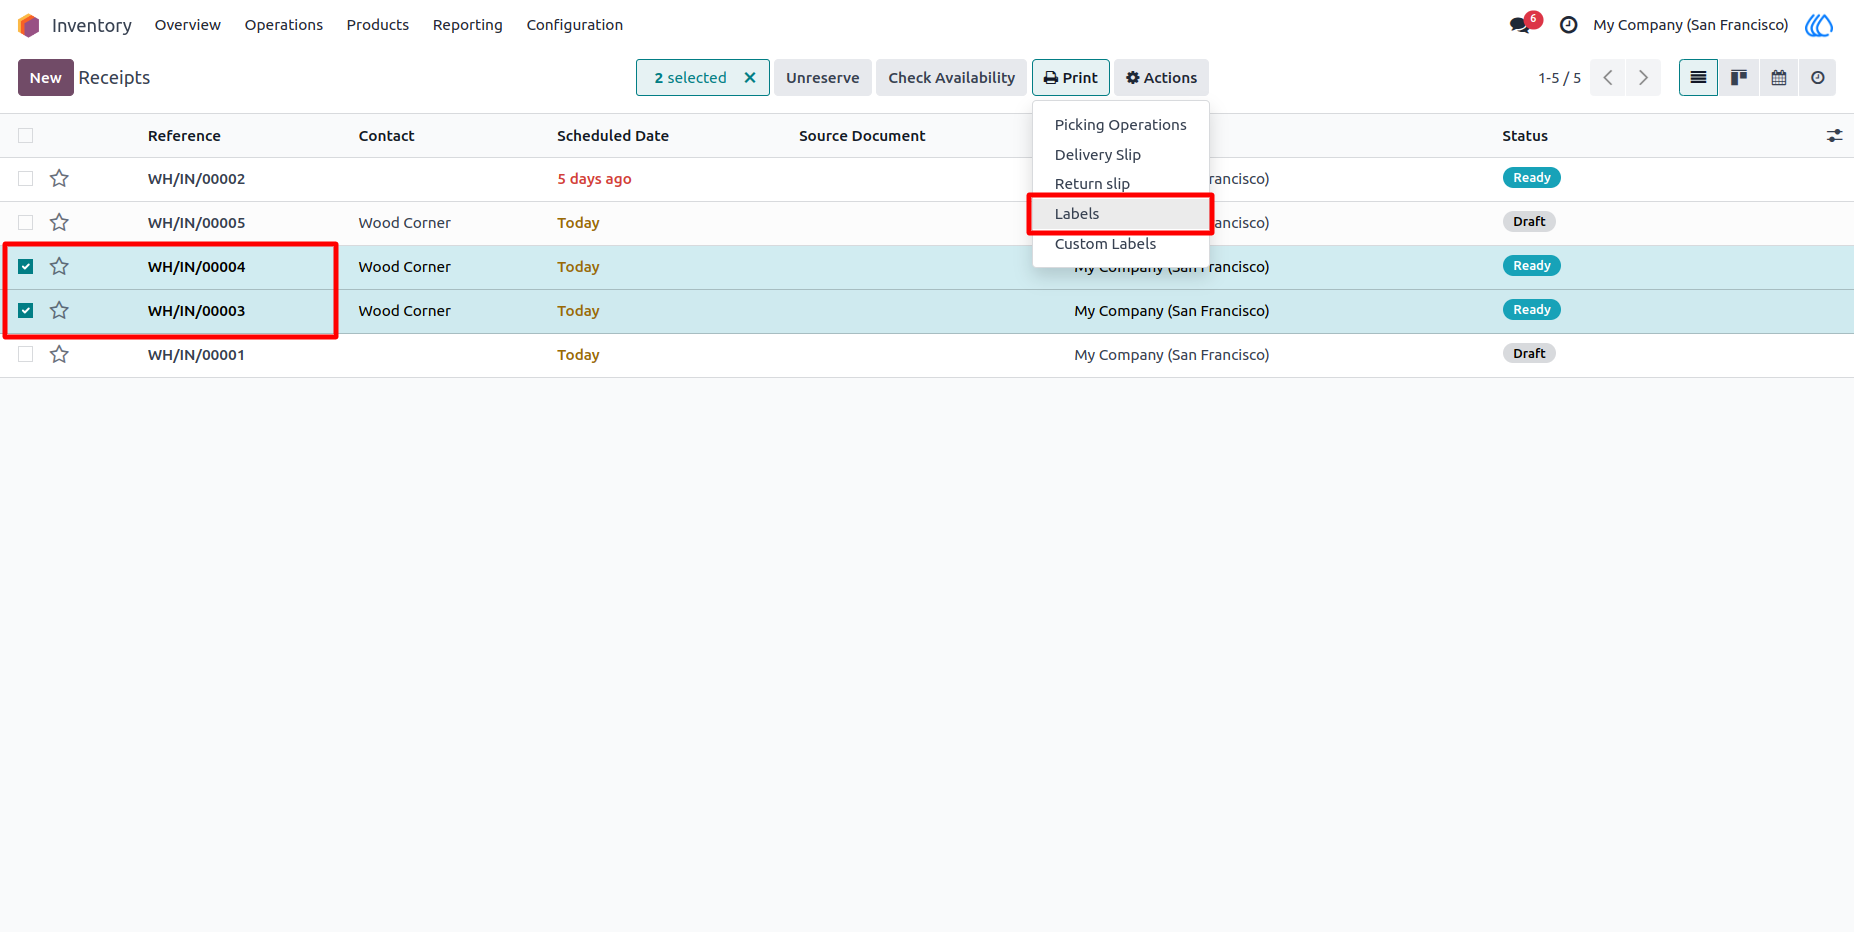Select the List view icon
Screen dimensions: 1854x932
(1698, 78)
